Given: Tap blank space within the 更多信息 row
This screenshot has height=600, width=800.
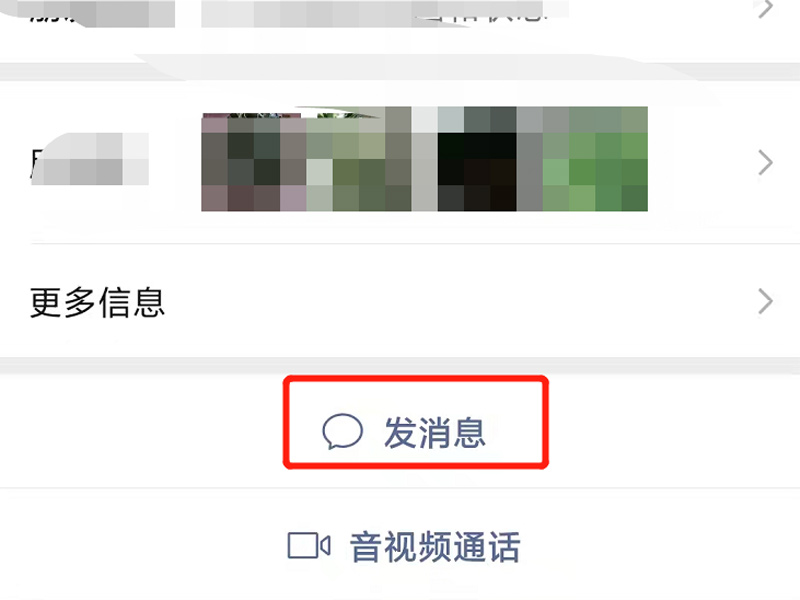Looking at the screenshot, I should pyautogui.click(x=459, y=302).
